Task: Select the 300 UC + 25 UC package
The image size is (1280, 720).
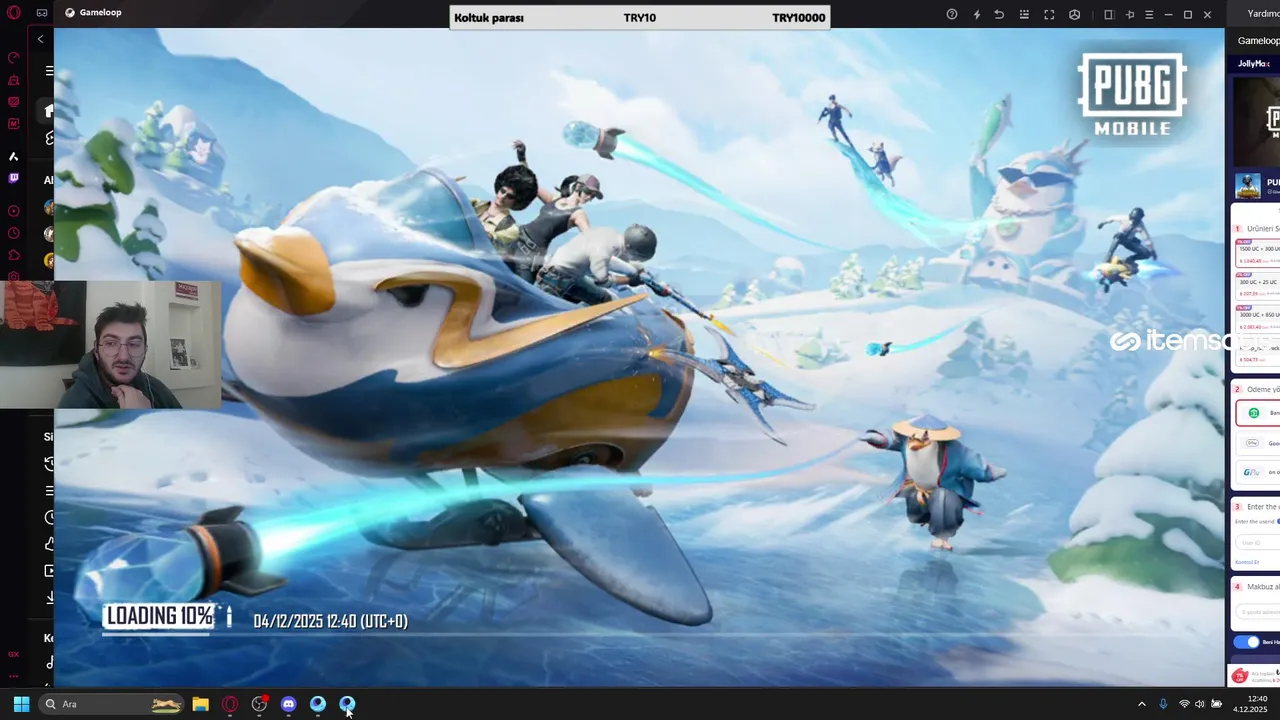Action: click(1258, 285)
